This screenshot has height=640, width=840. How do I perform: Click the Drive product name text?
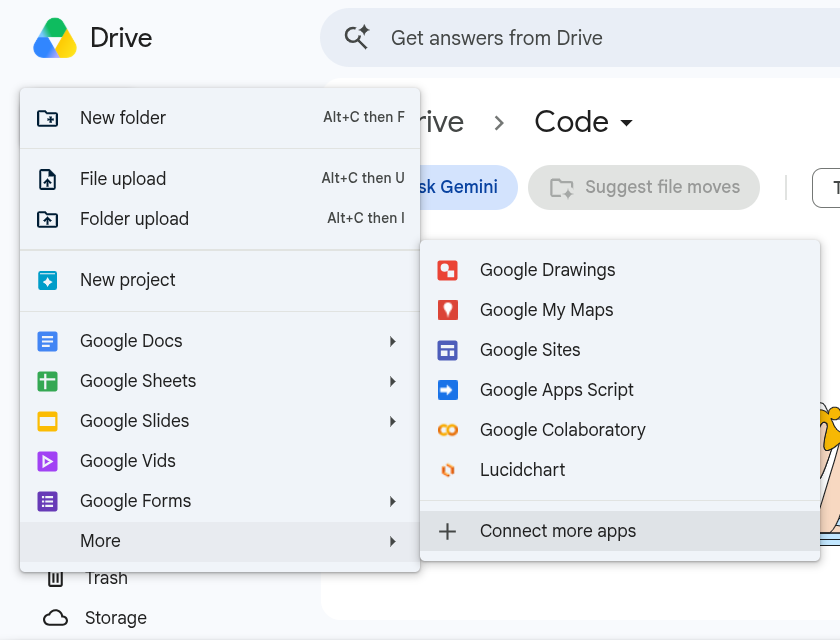tap(121, 38)
